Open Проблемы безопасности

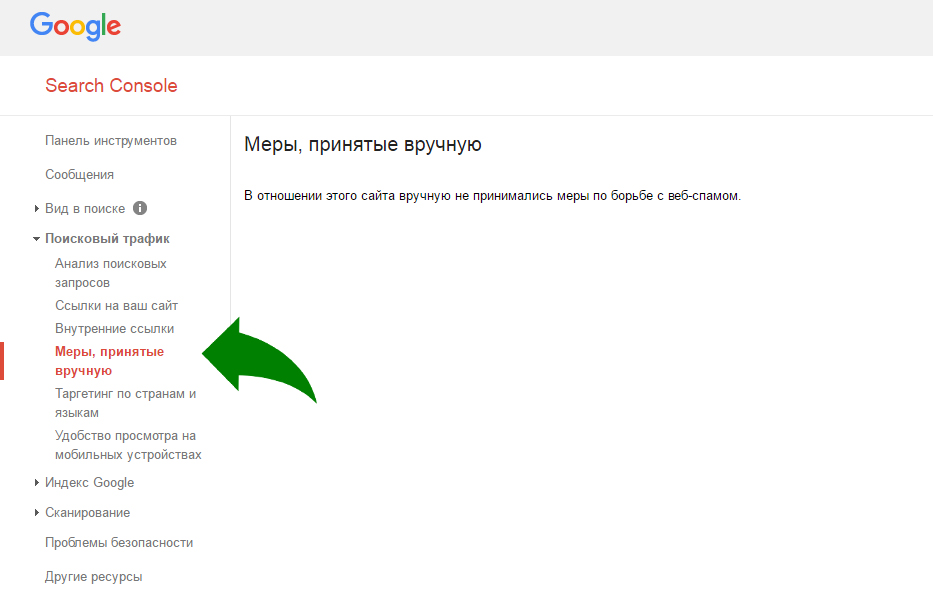(x=119, y=542)
